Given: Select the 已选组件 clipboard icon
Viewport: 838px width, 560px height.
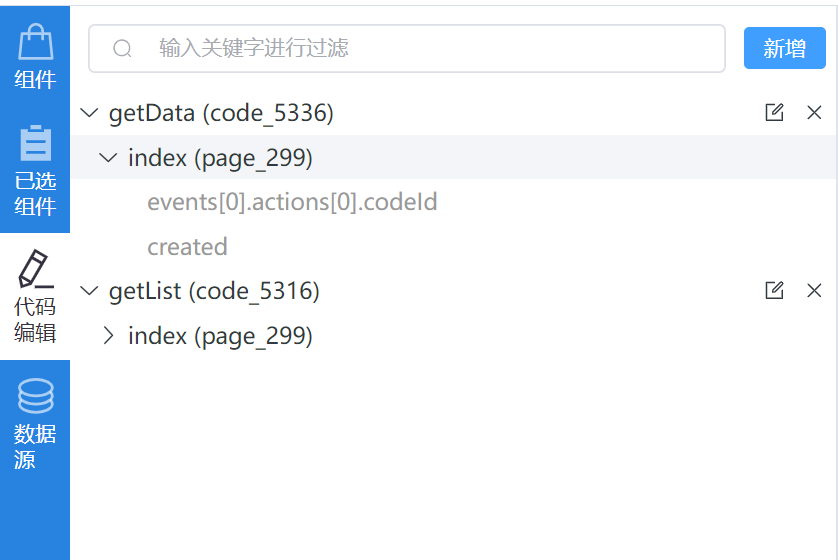Looking at the screenshot, I should tap(35, 143).
